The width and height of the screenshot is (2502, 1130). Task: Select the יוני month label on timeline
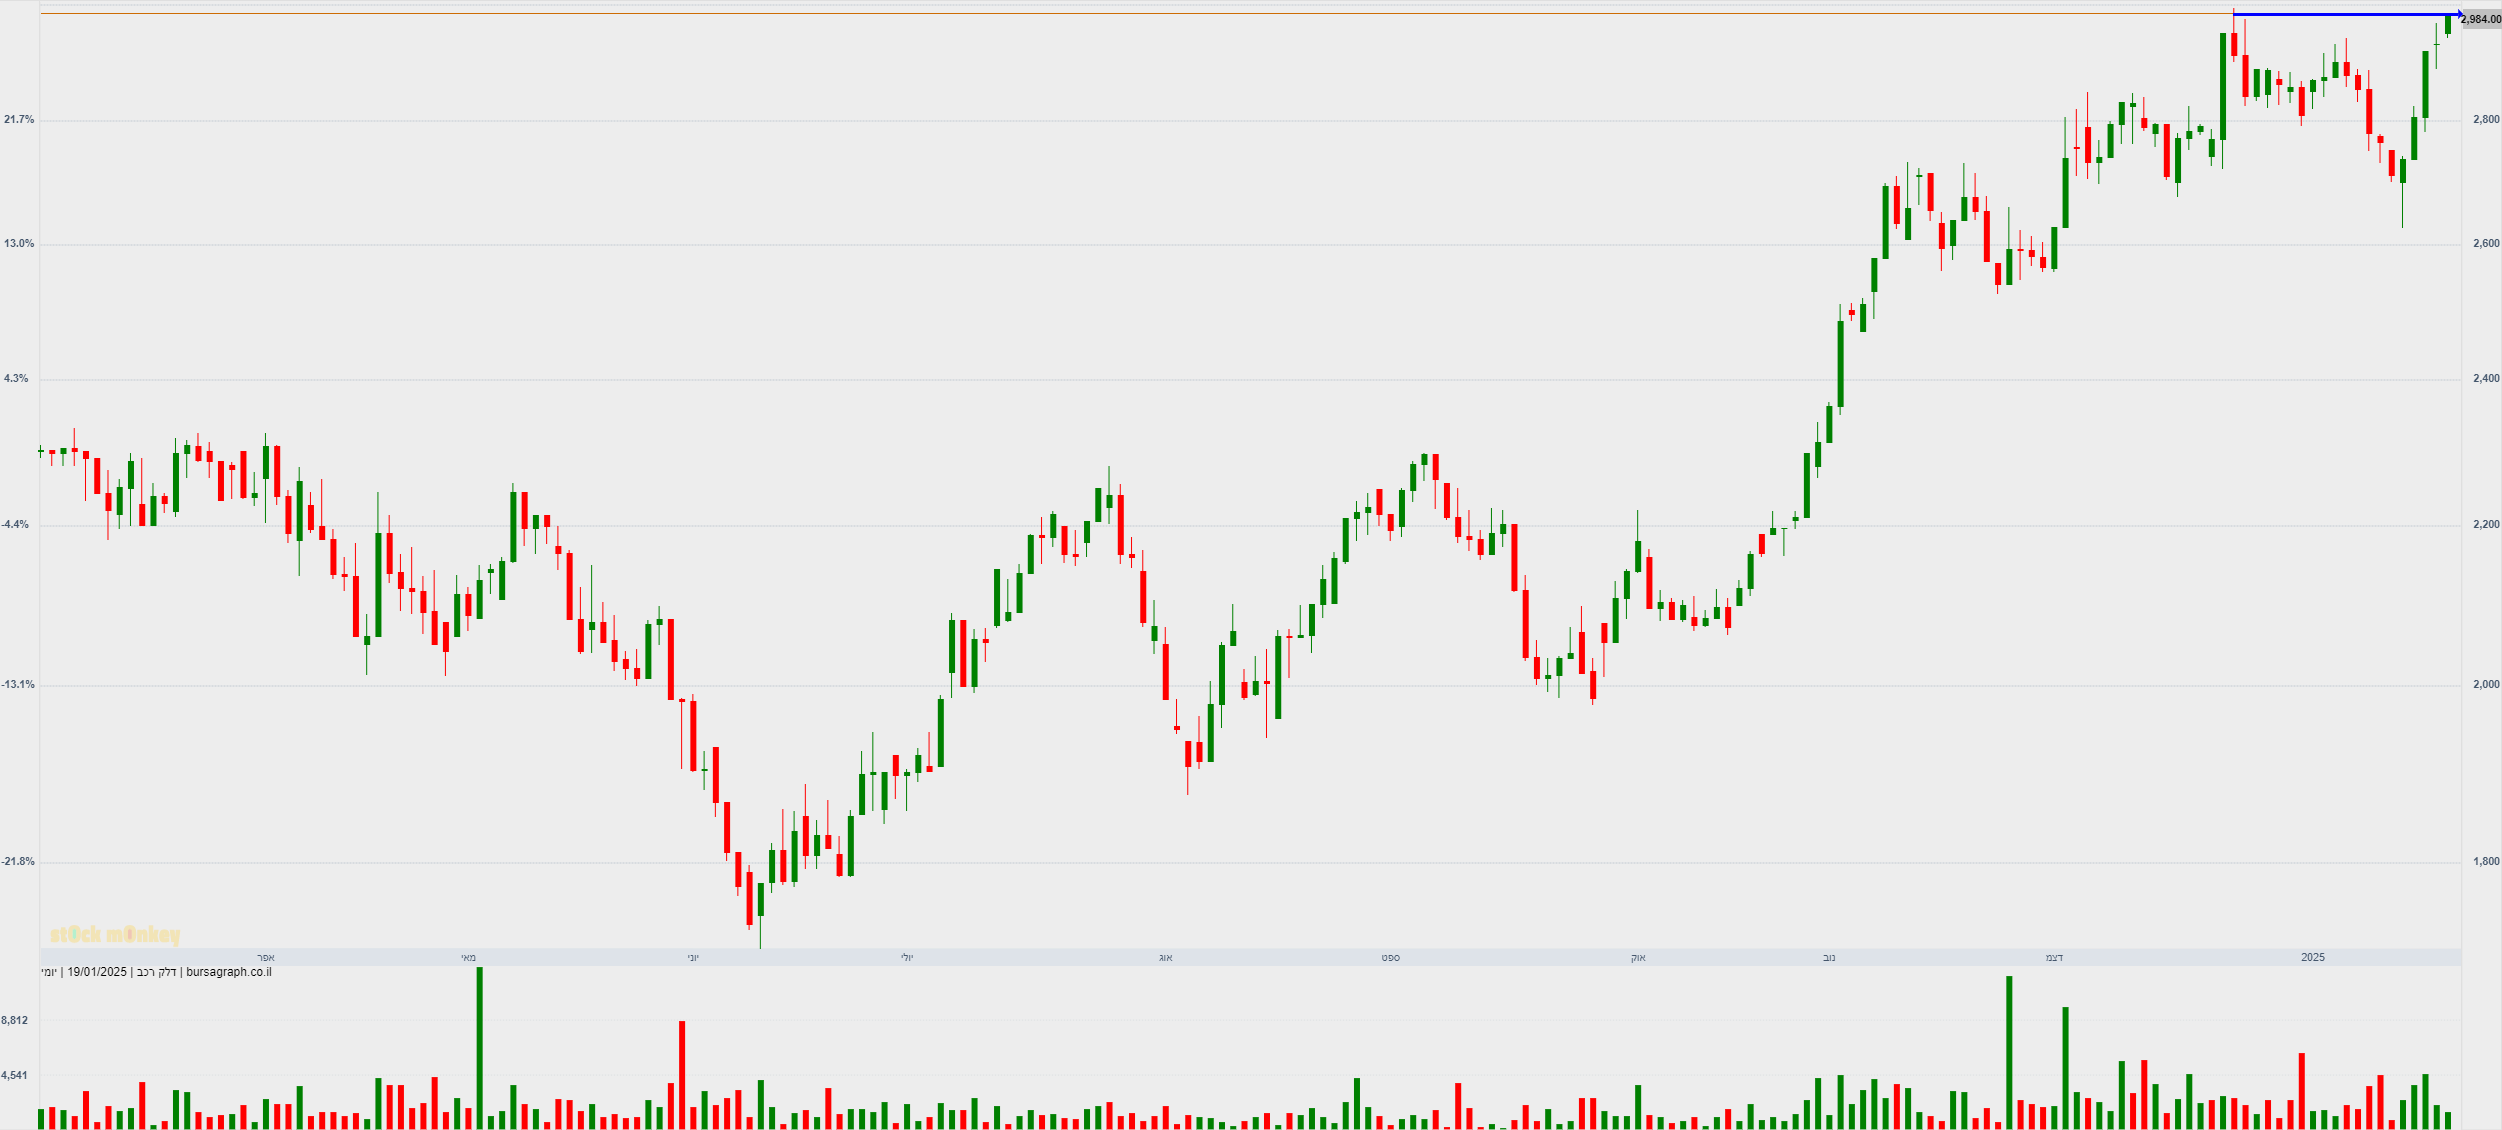[x=693, y=958]
